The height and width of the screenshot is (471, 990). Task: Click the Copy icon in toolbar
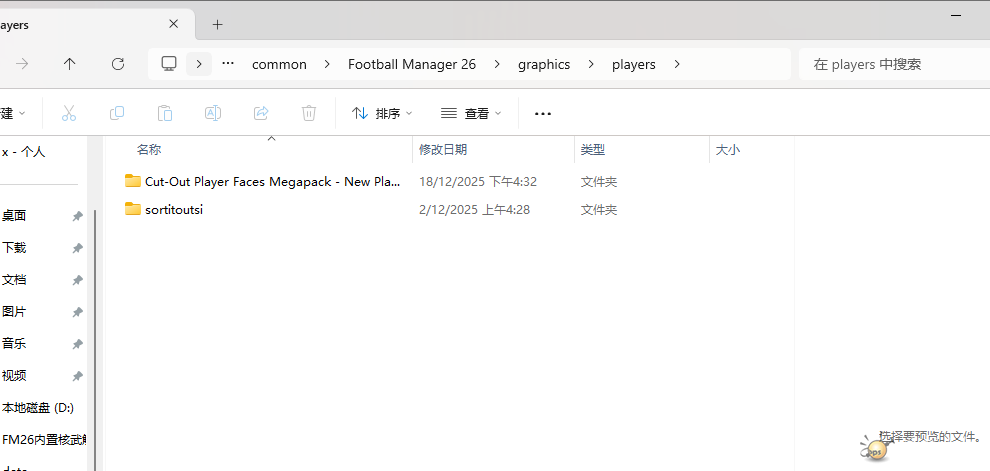117,113
